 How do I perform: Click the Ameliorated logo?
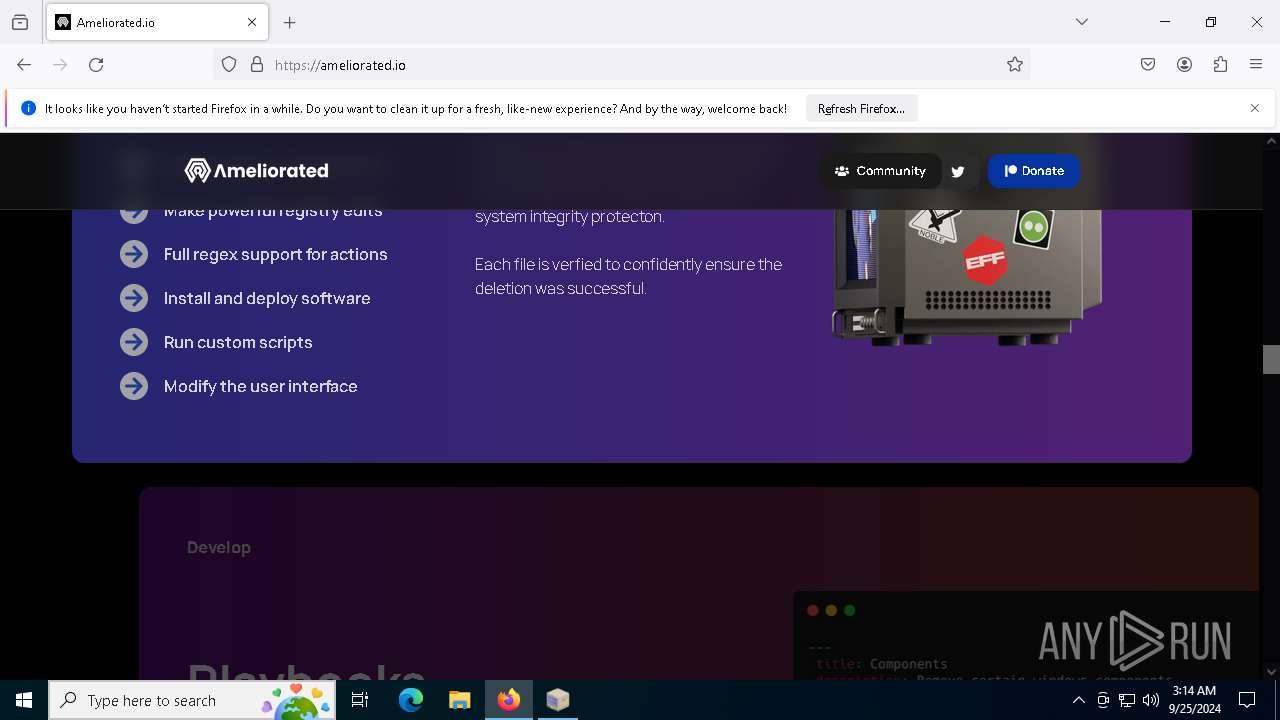pos(256,171)
